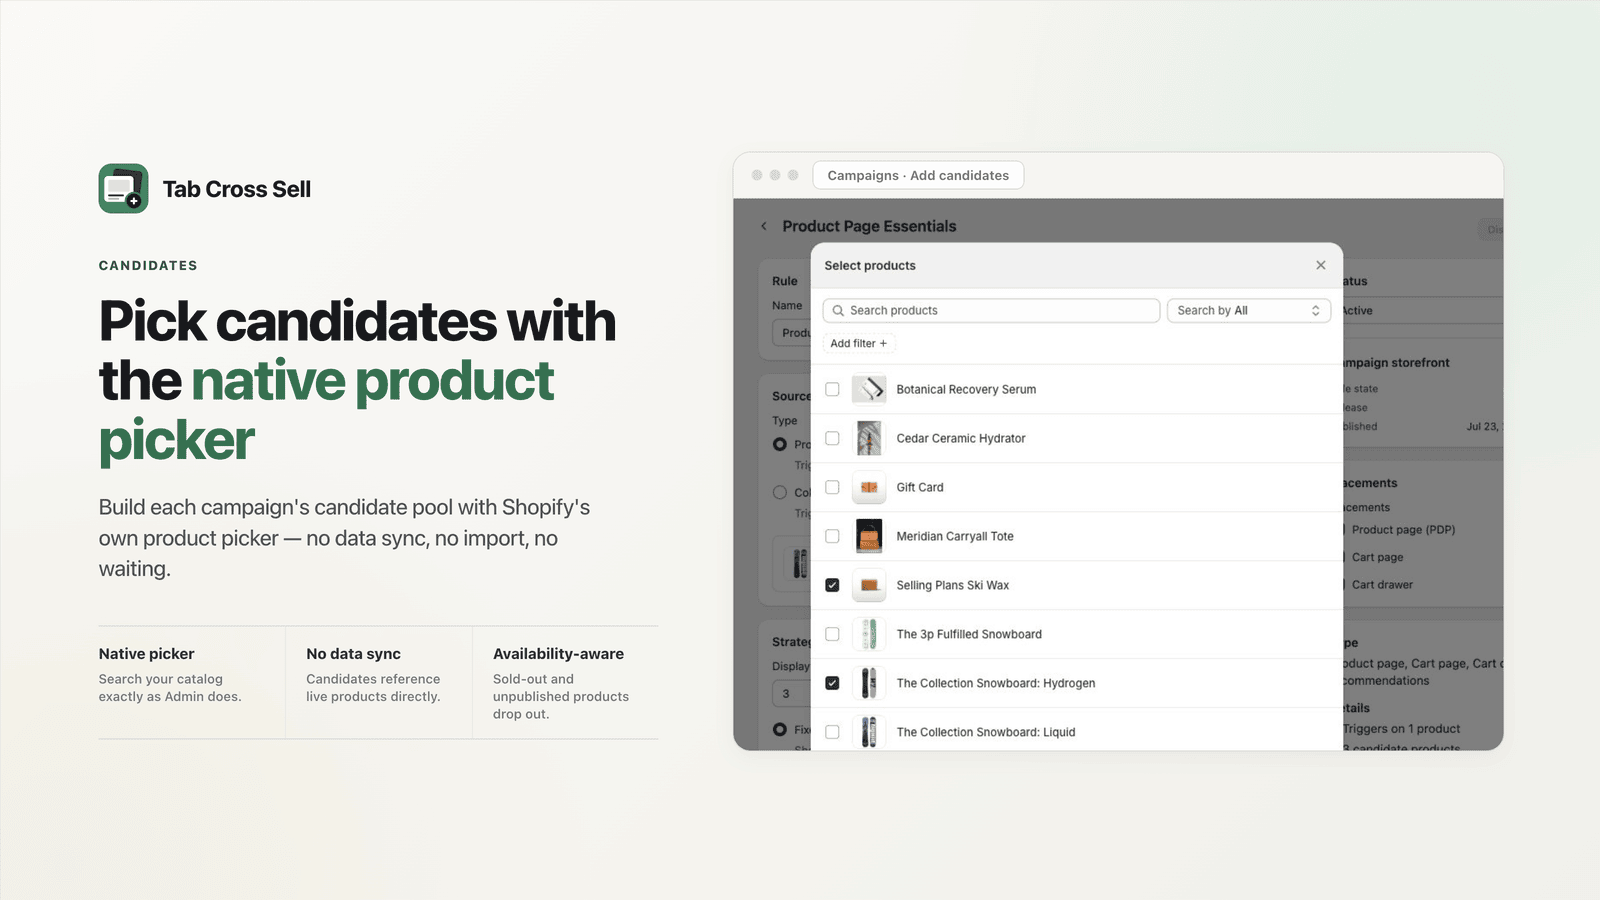Screen dimensions: 1600x900
Task: Click the Collection Snowboard: Hydrogen image
Action: click(869, 683)
